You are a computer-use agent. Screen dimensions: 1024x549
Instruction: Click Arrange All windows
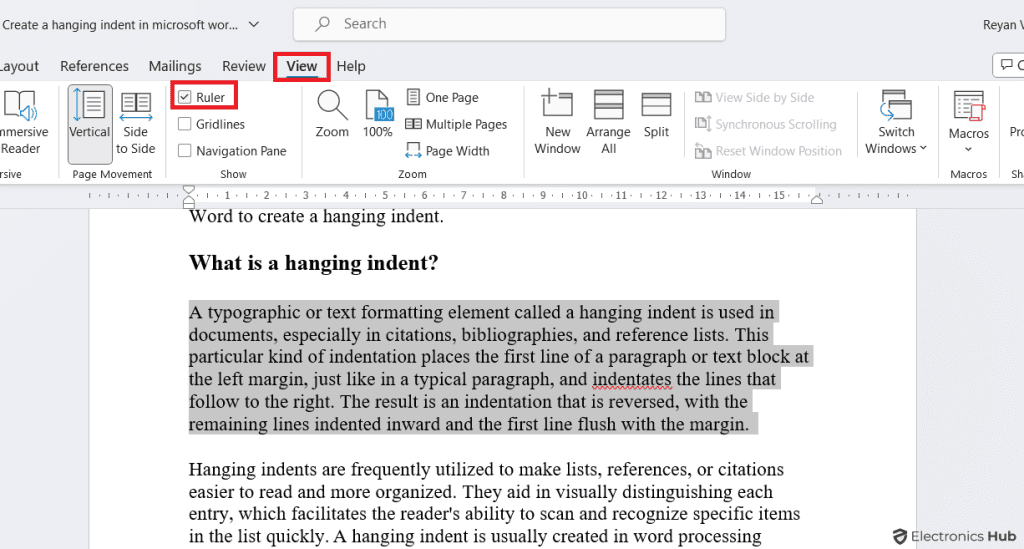(x=608, y=122)
